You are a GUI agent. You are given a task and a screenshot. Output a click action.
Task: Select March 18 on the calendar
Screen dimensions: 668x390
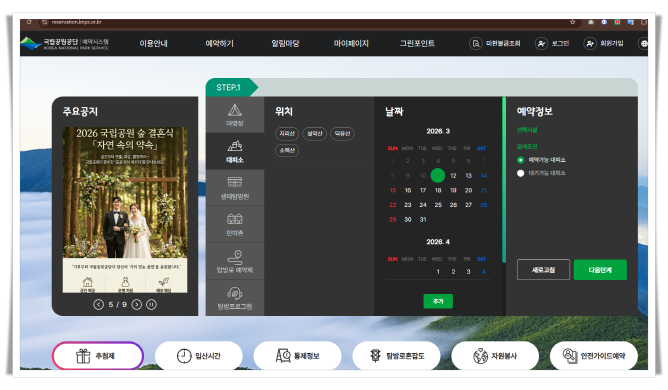pyautogui.click(x=438, y=190)
